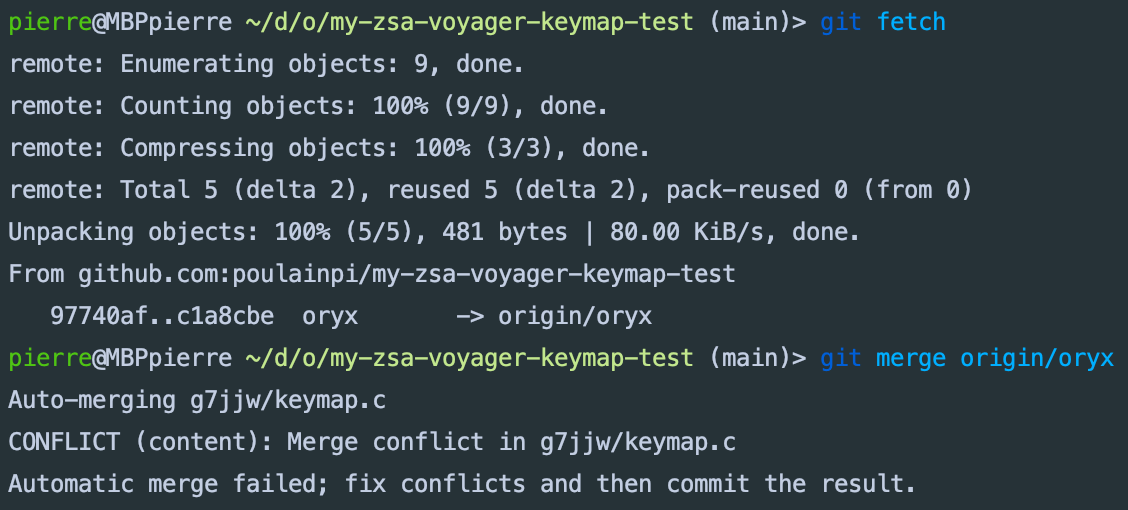Click the '(main)' branch indicator on second prompt
Screen dimensions: 1128x510
point(750,358)
